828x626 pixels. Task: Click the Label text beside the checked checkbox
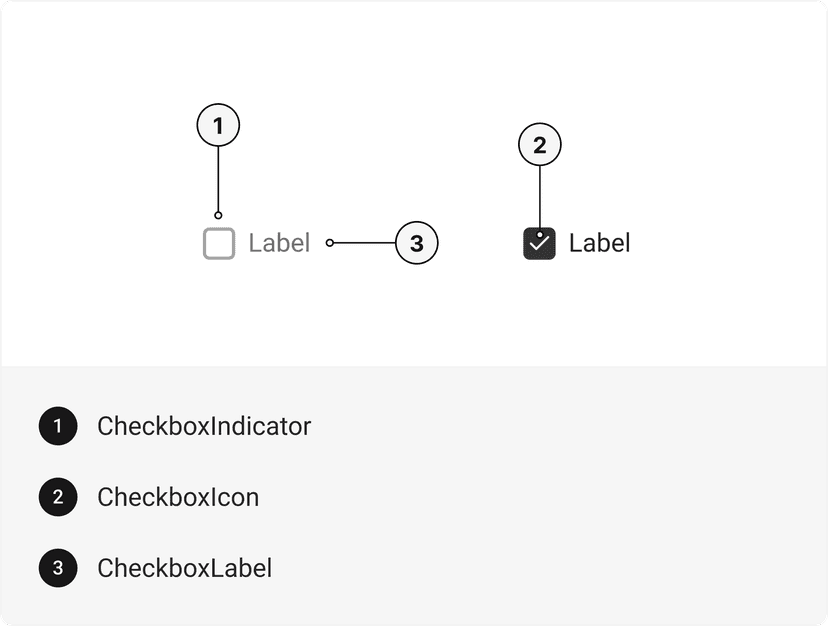599,242
